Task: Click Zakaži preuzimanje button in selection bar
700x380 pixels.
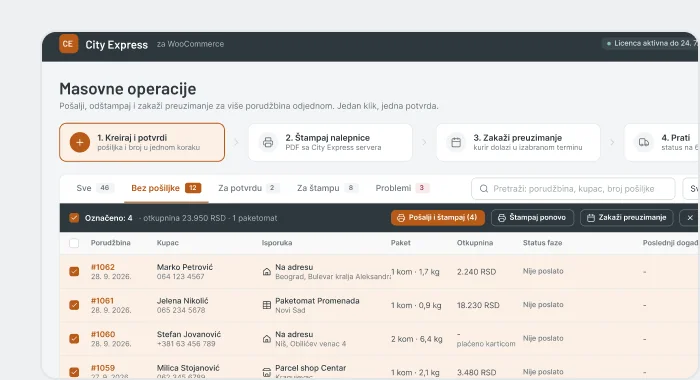Action: pyautogui.click(x=627, y=218)
